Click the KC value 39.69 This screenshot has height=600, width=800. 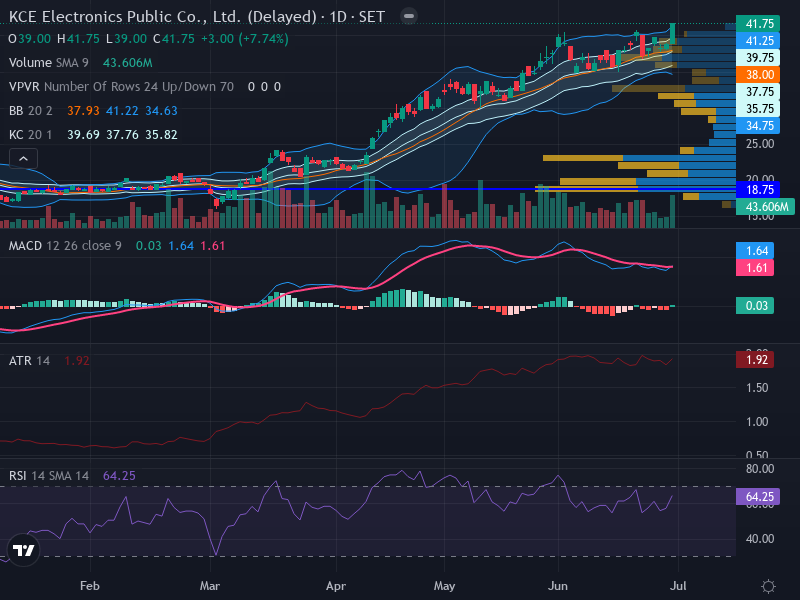(83, 135)
